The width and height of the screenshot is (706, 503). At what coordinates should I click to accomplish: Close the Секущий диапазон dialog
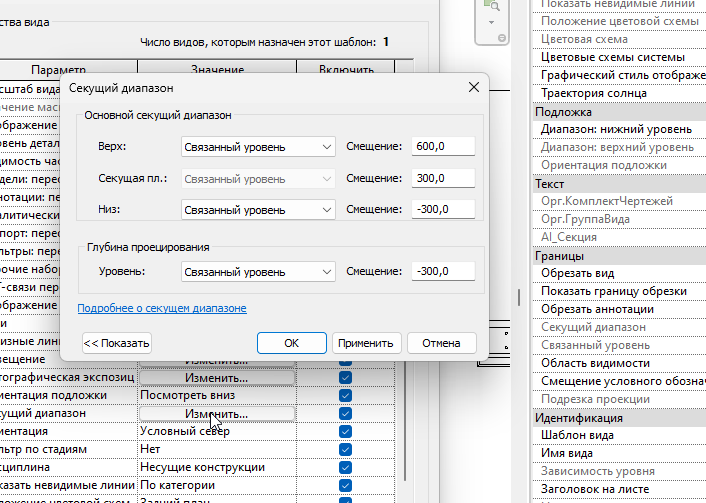[474, 87]
